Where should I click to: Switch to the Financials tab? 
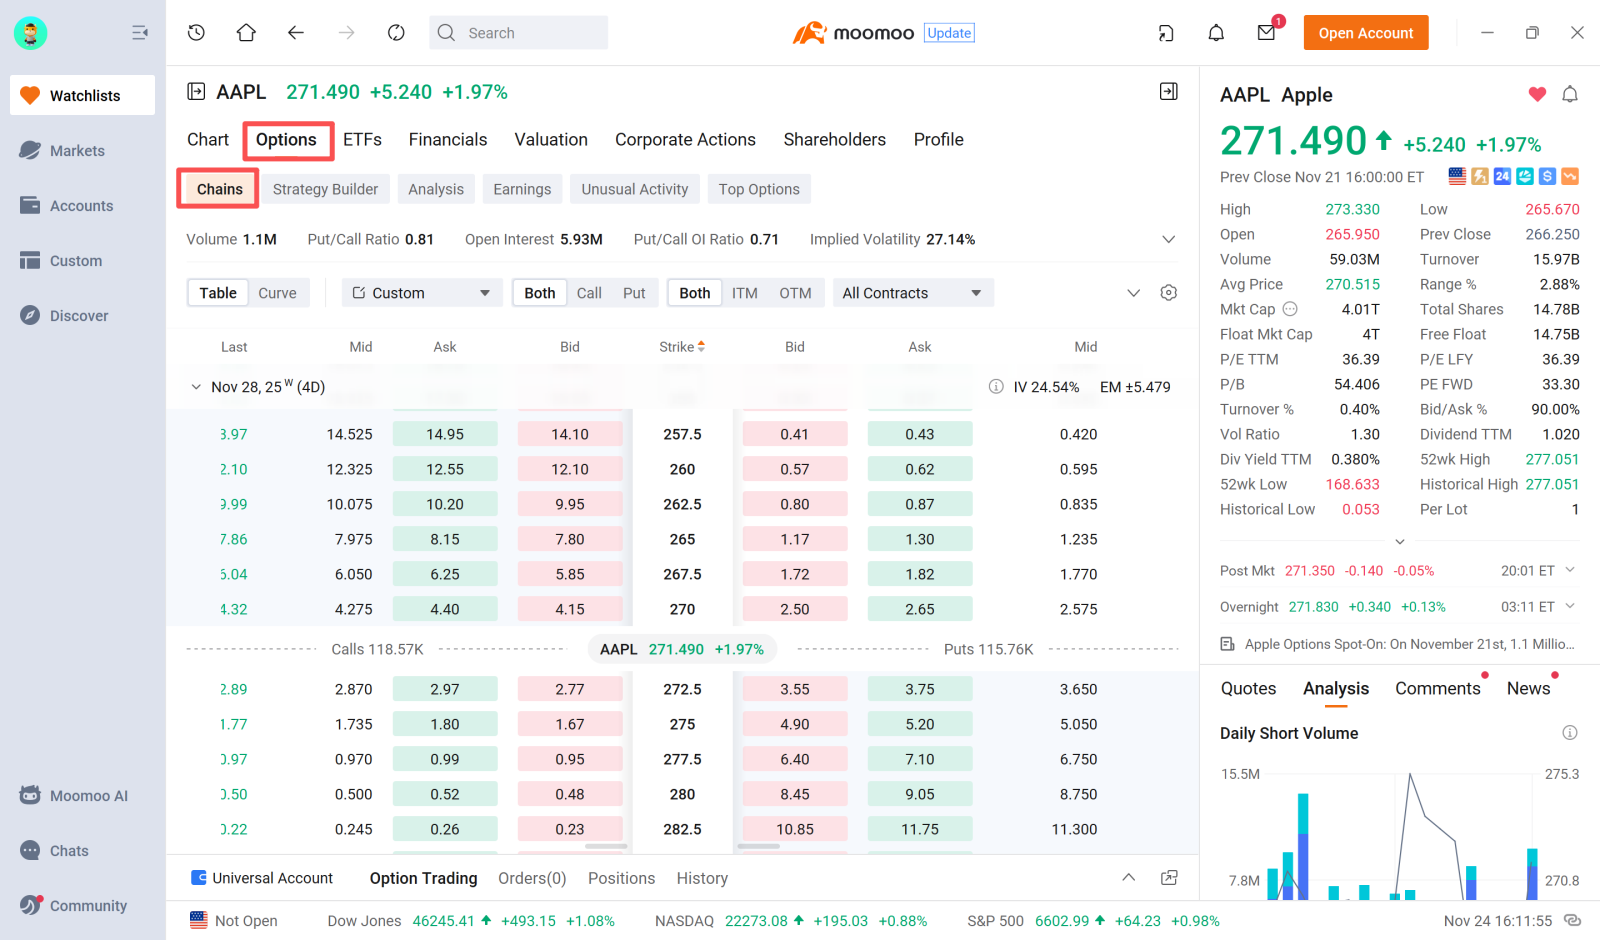pos(447,140)
